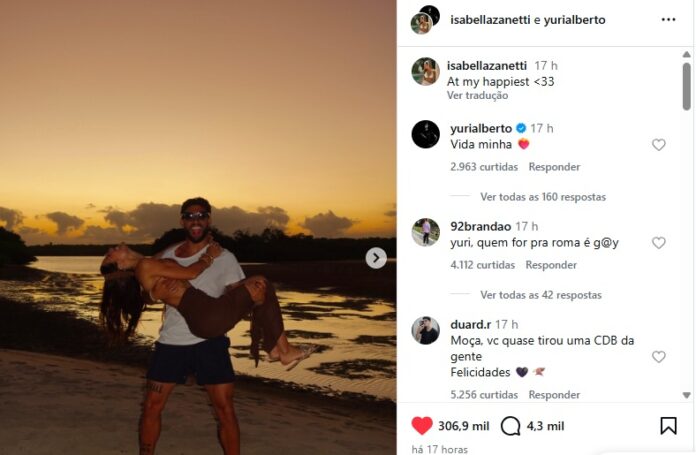
Task: Click duard.r's avatar thumbnail
Action: 425,330
